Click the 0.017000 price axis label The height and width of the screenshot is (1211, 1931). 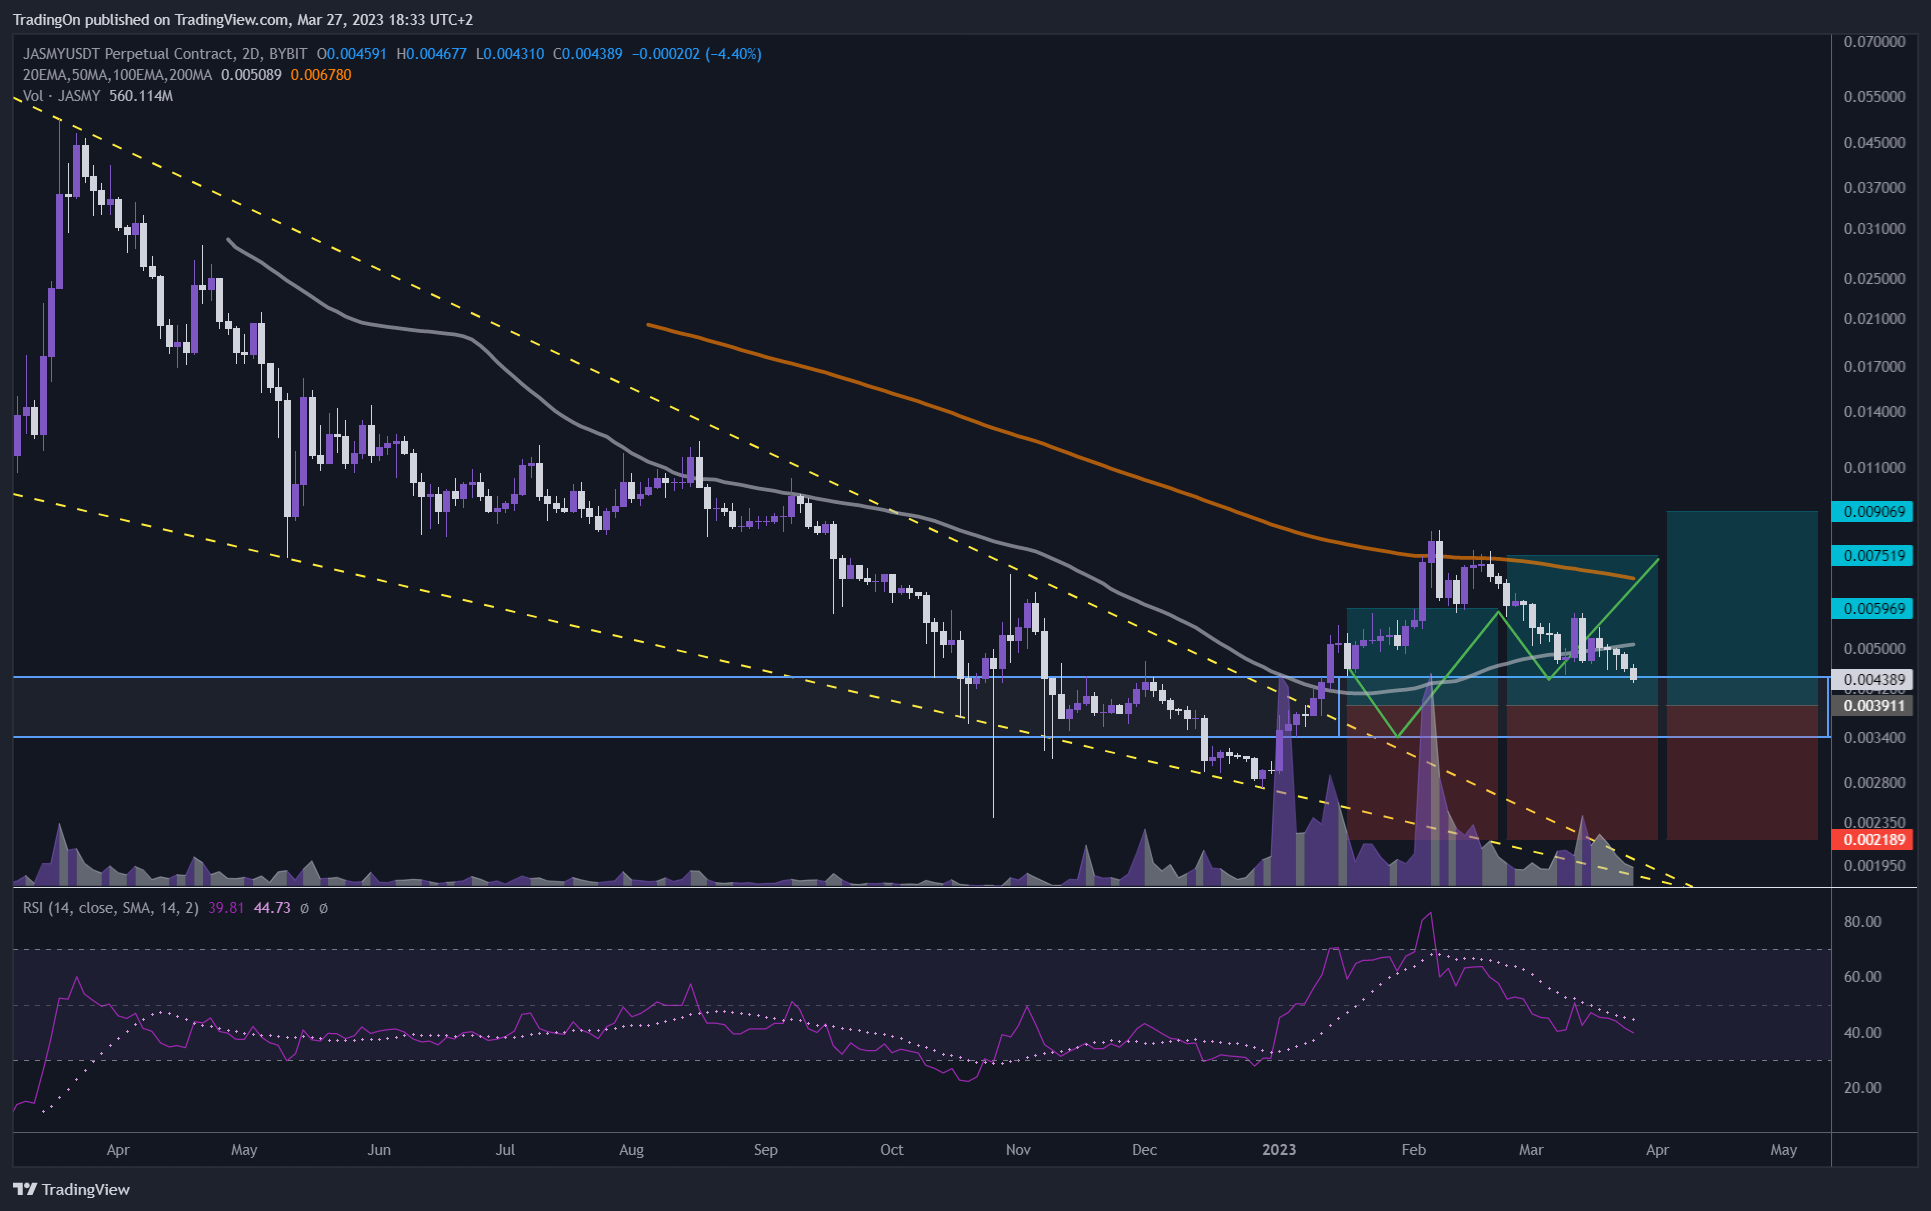[1874, 367]
